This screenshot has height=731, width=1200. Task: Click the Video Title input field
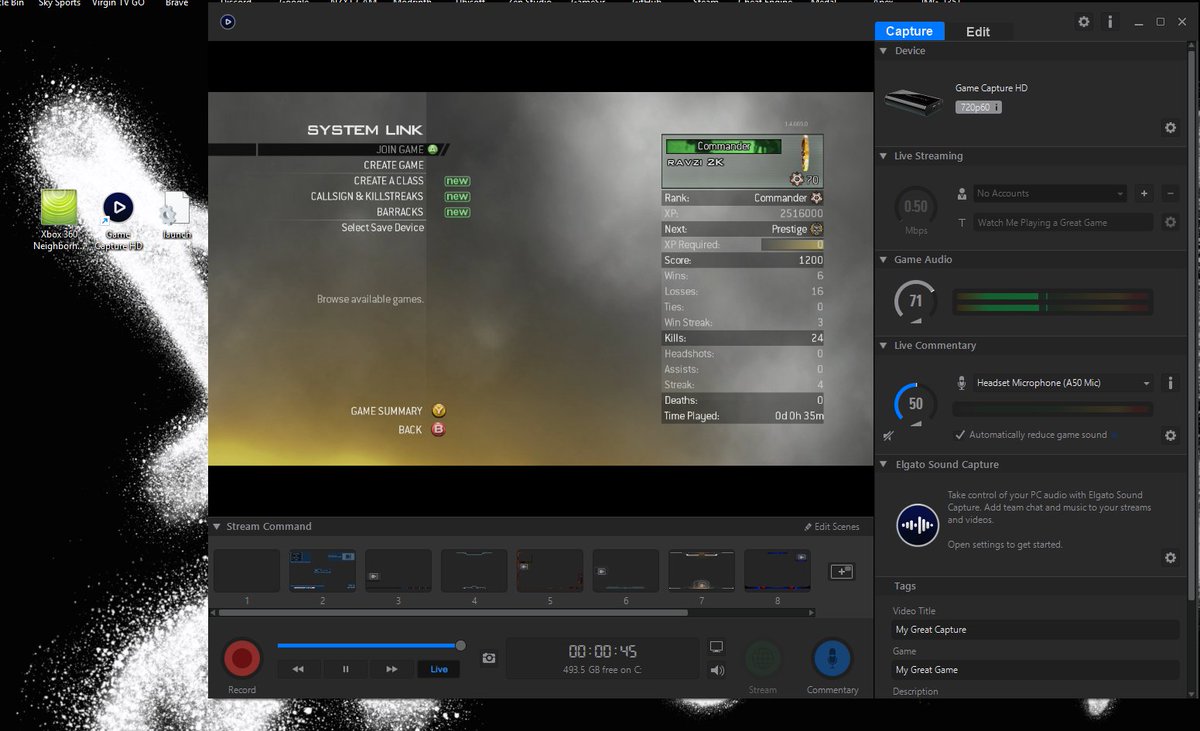click(x=1036, y=630)
